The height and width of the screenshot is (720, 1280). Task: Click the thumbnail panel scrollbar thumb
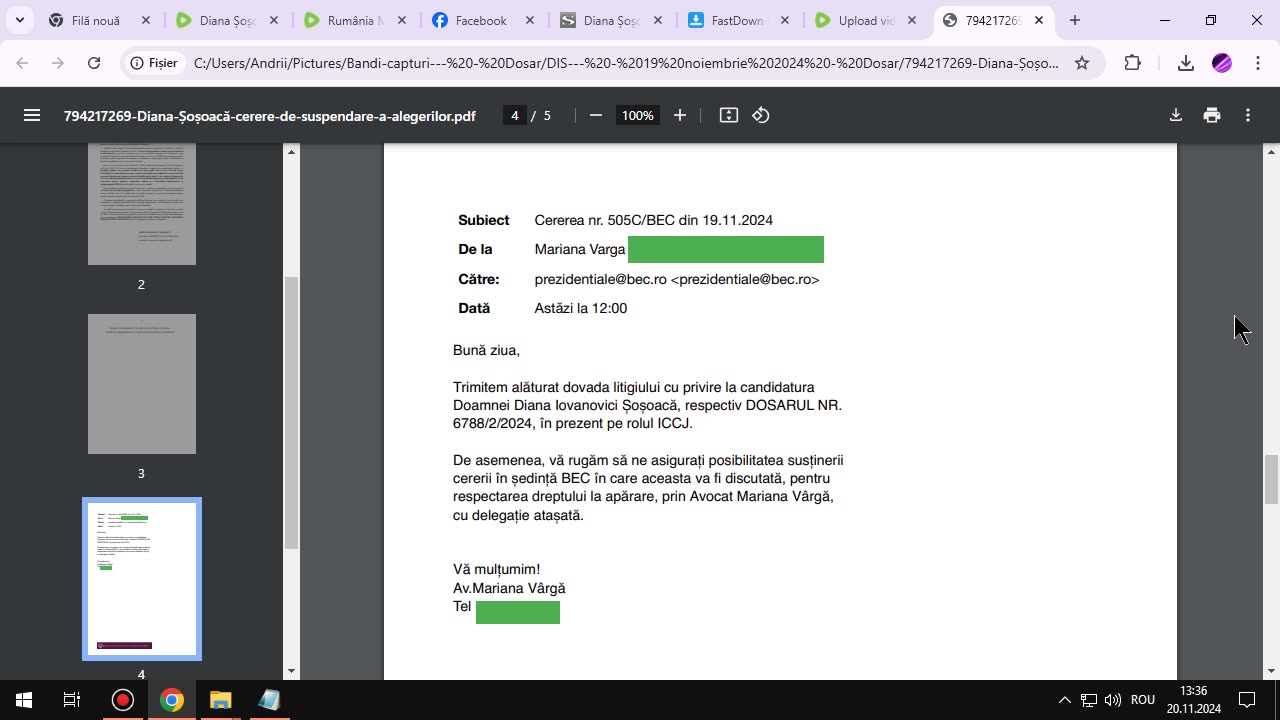pos(292,413)
